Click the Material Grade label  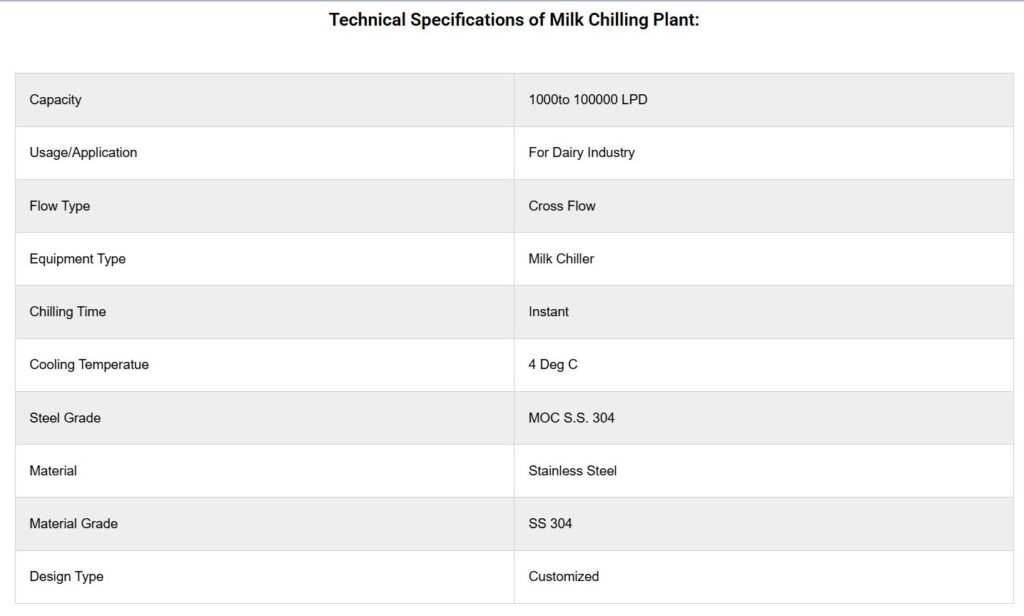[75, 524]
